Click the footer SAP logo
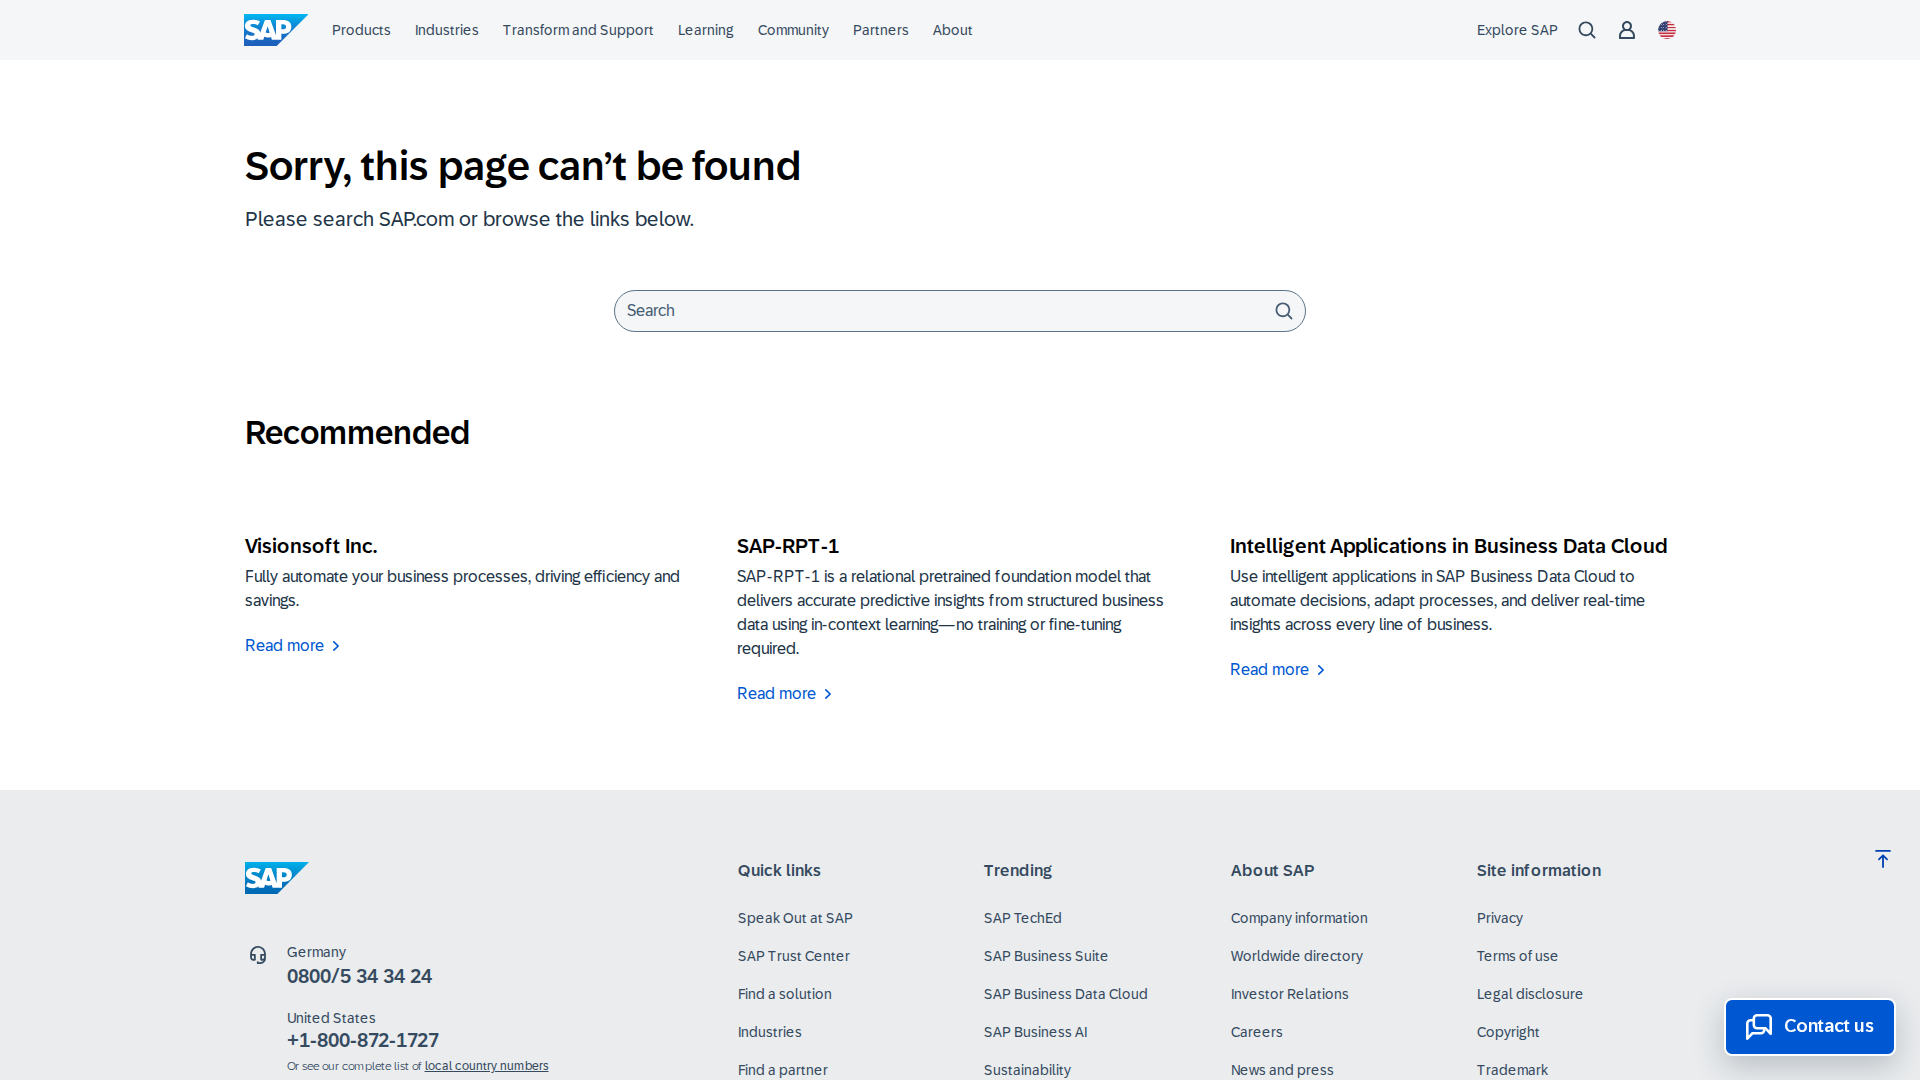This screenshot has height=1080, width=1920. pos(276,877)
